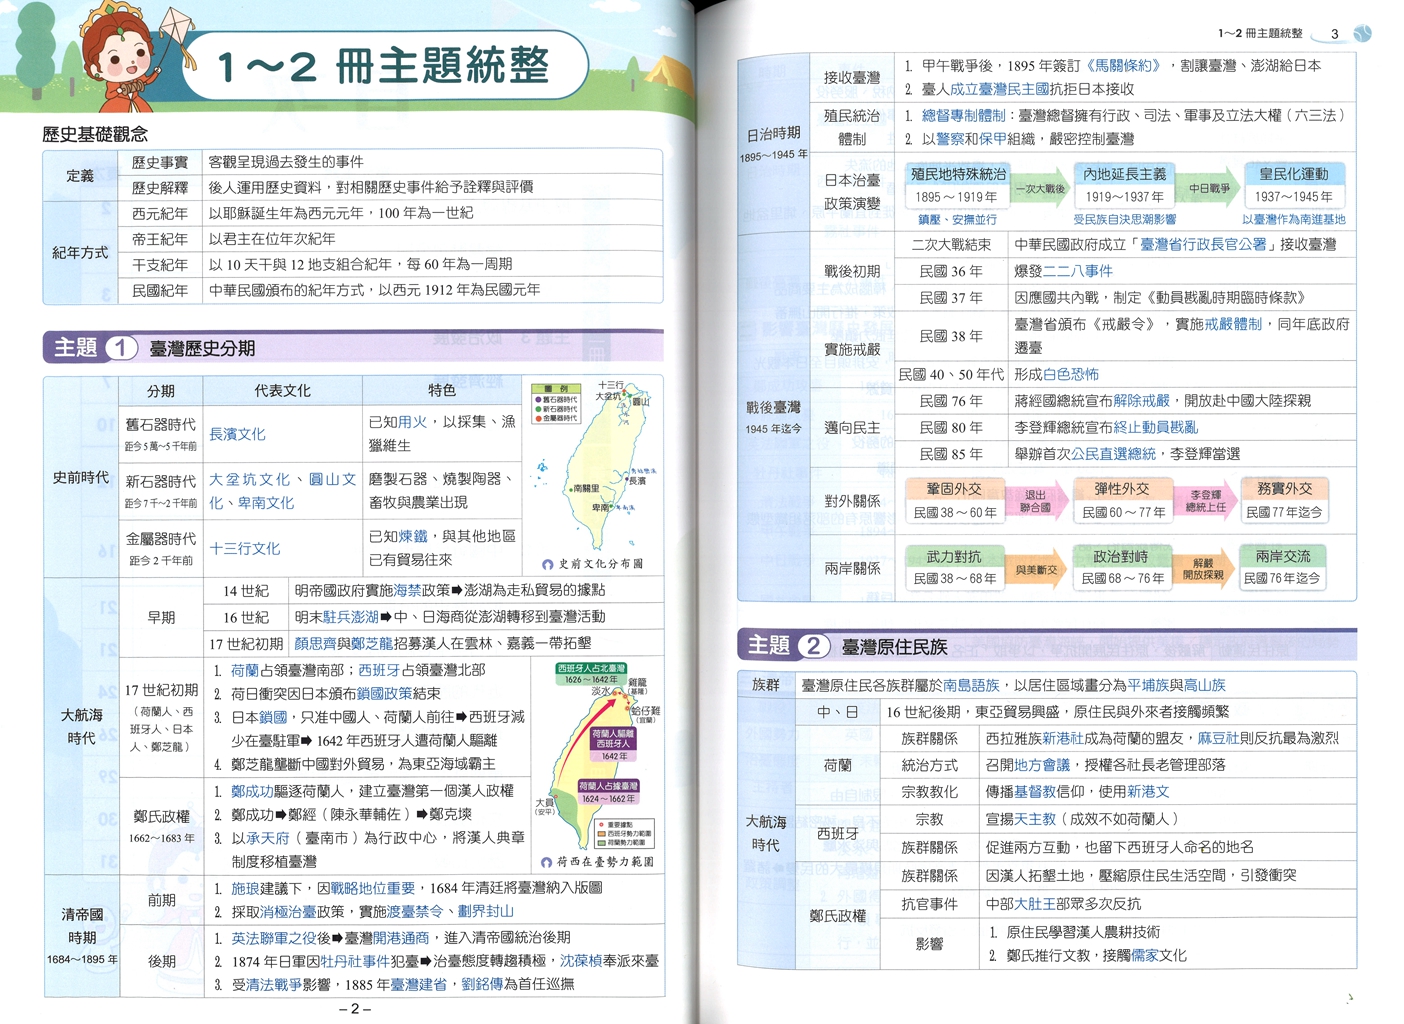Click the '皇民化運動' box
The width and height of the screenshot is (1404, 1024).
1293,185
